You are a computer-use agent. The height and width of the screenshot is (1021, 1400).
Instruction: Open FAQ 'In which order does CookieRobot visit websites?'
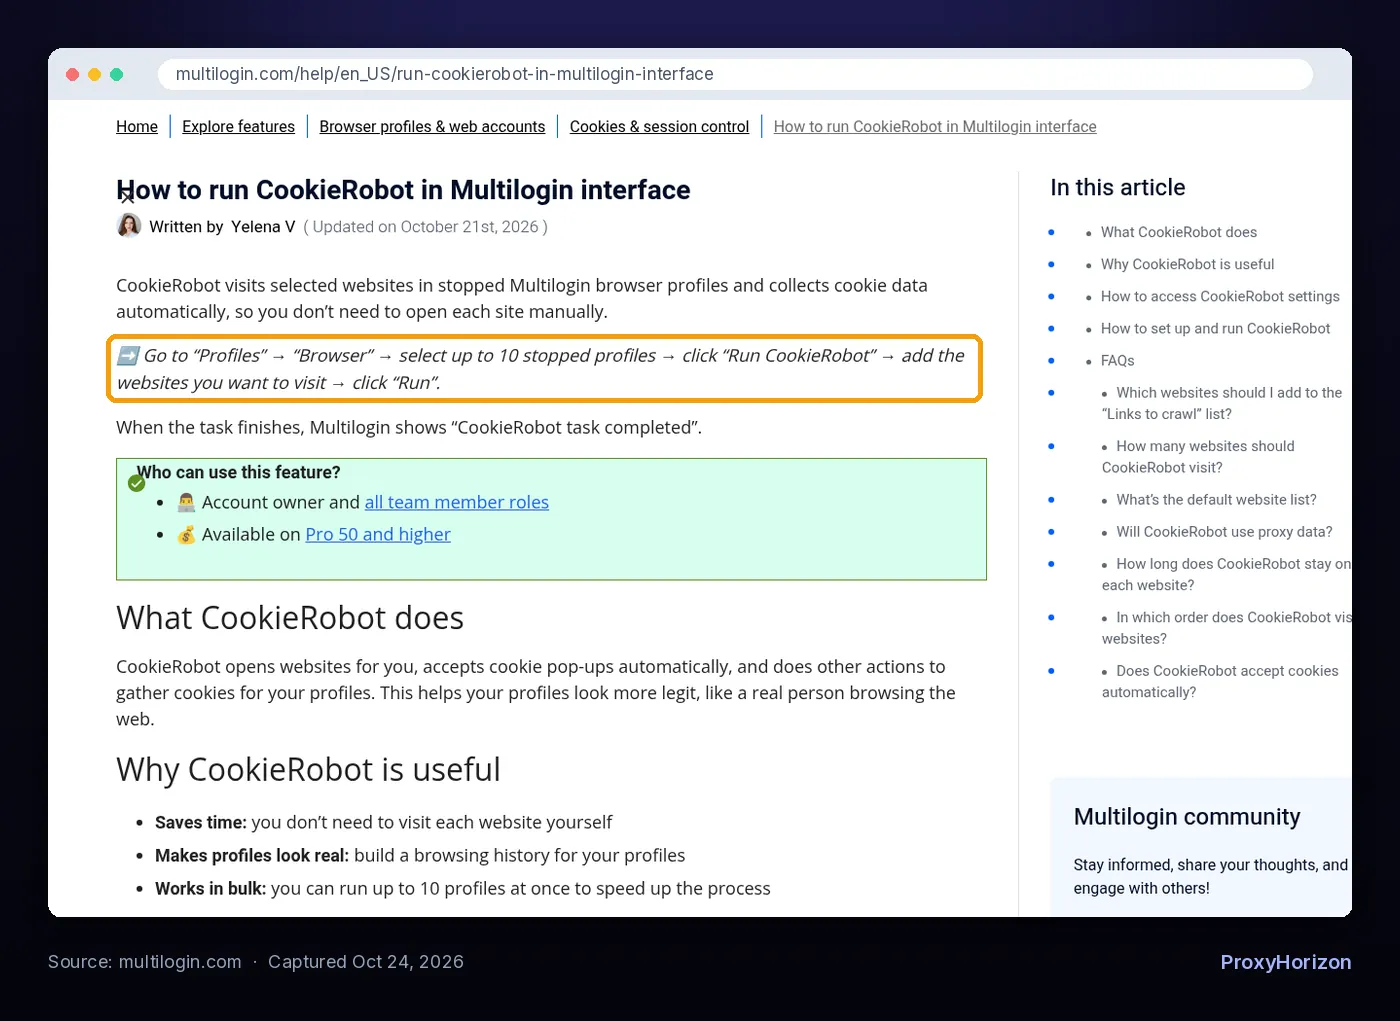1226,628
